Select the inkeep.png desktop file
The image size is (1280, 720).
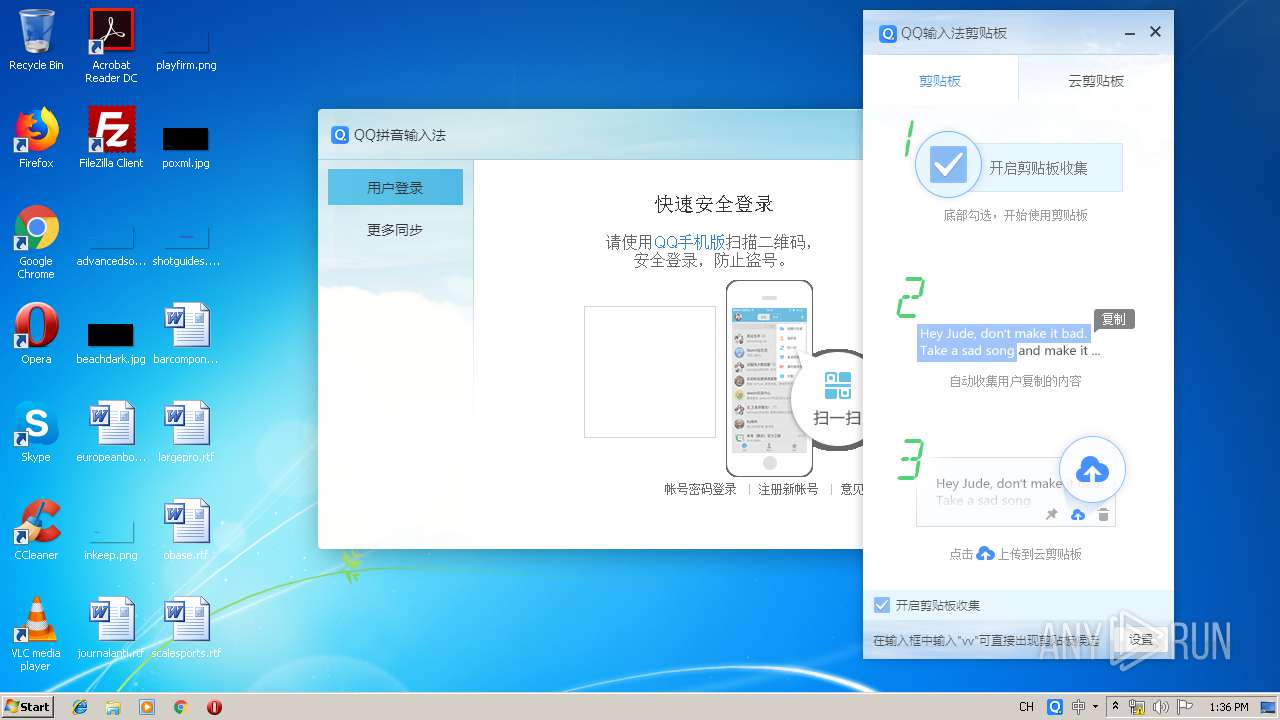pyautogui.click(x=111, y=538)
